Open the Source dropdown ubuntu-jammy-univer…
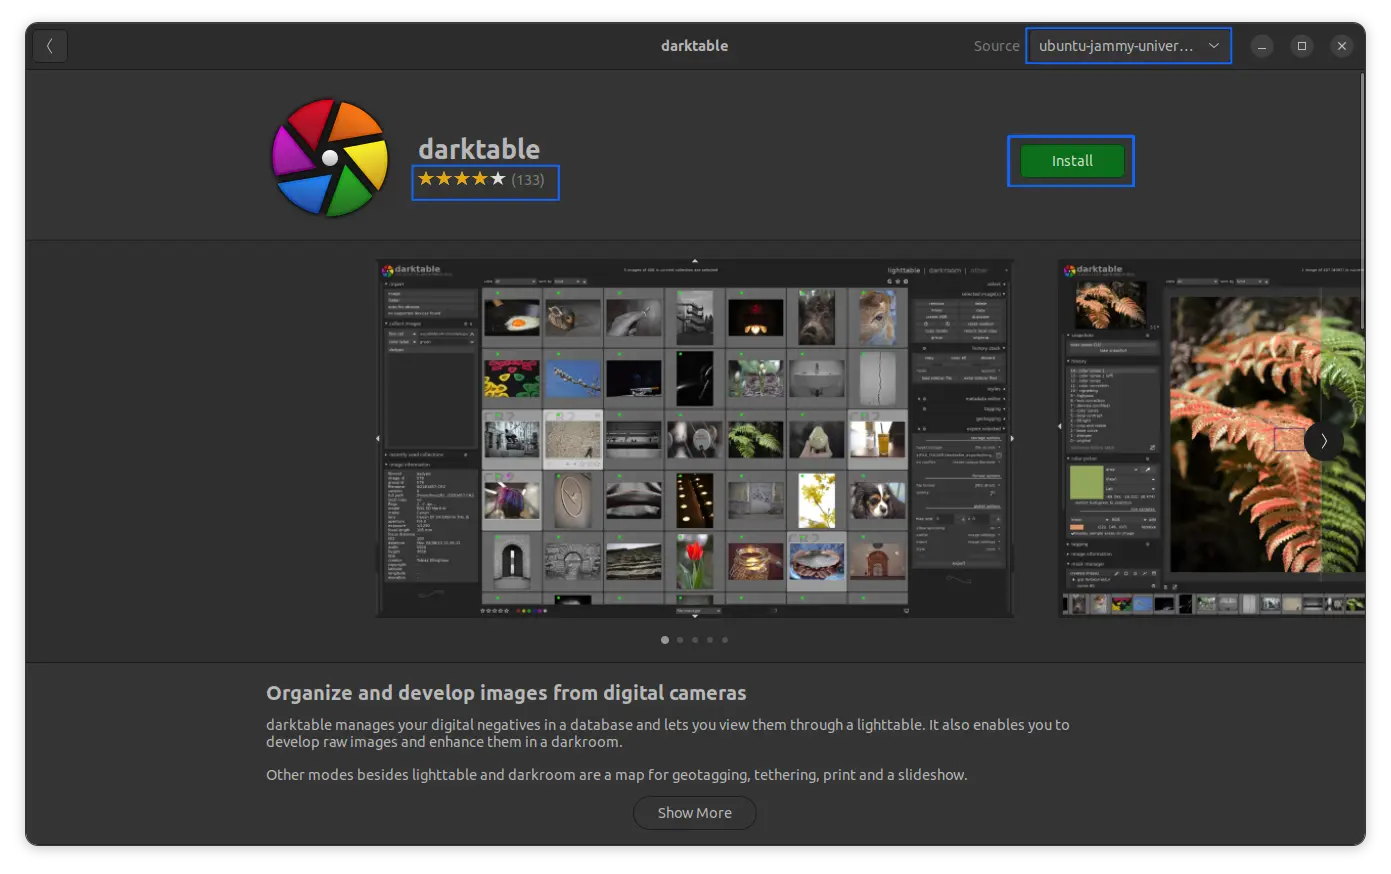 1128,46
